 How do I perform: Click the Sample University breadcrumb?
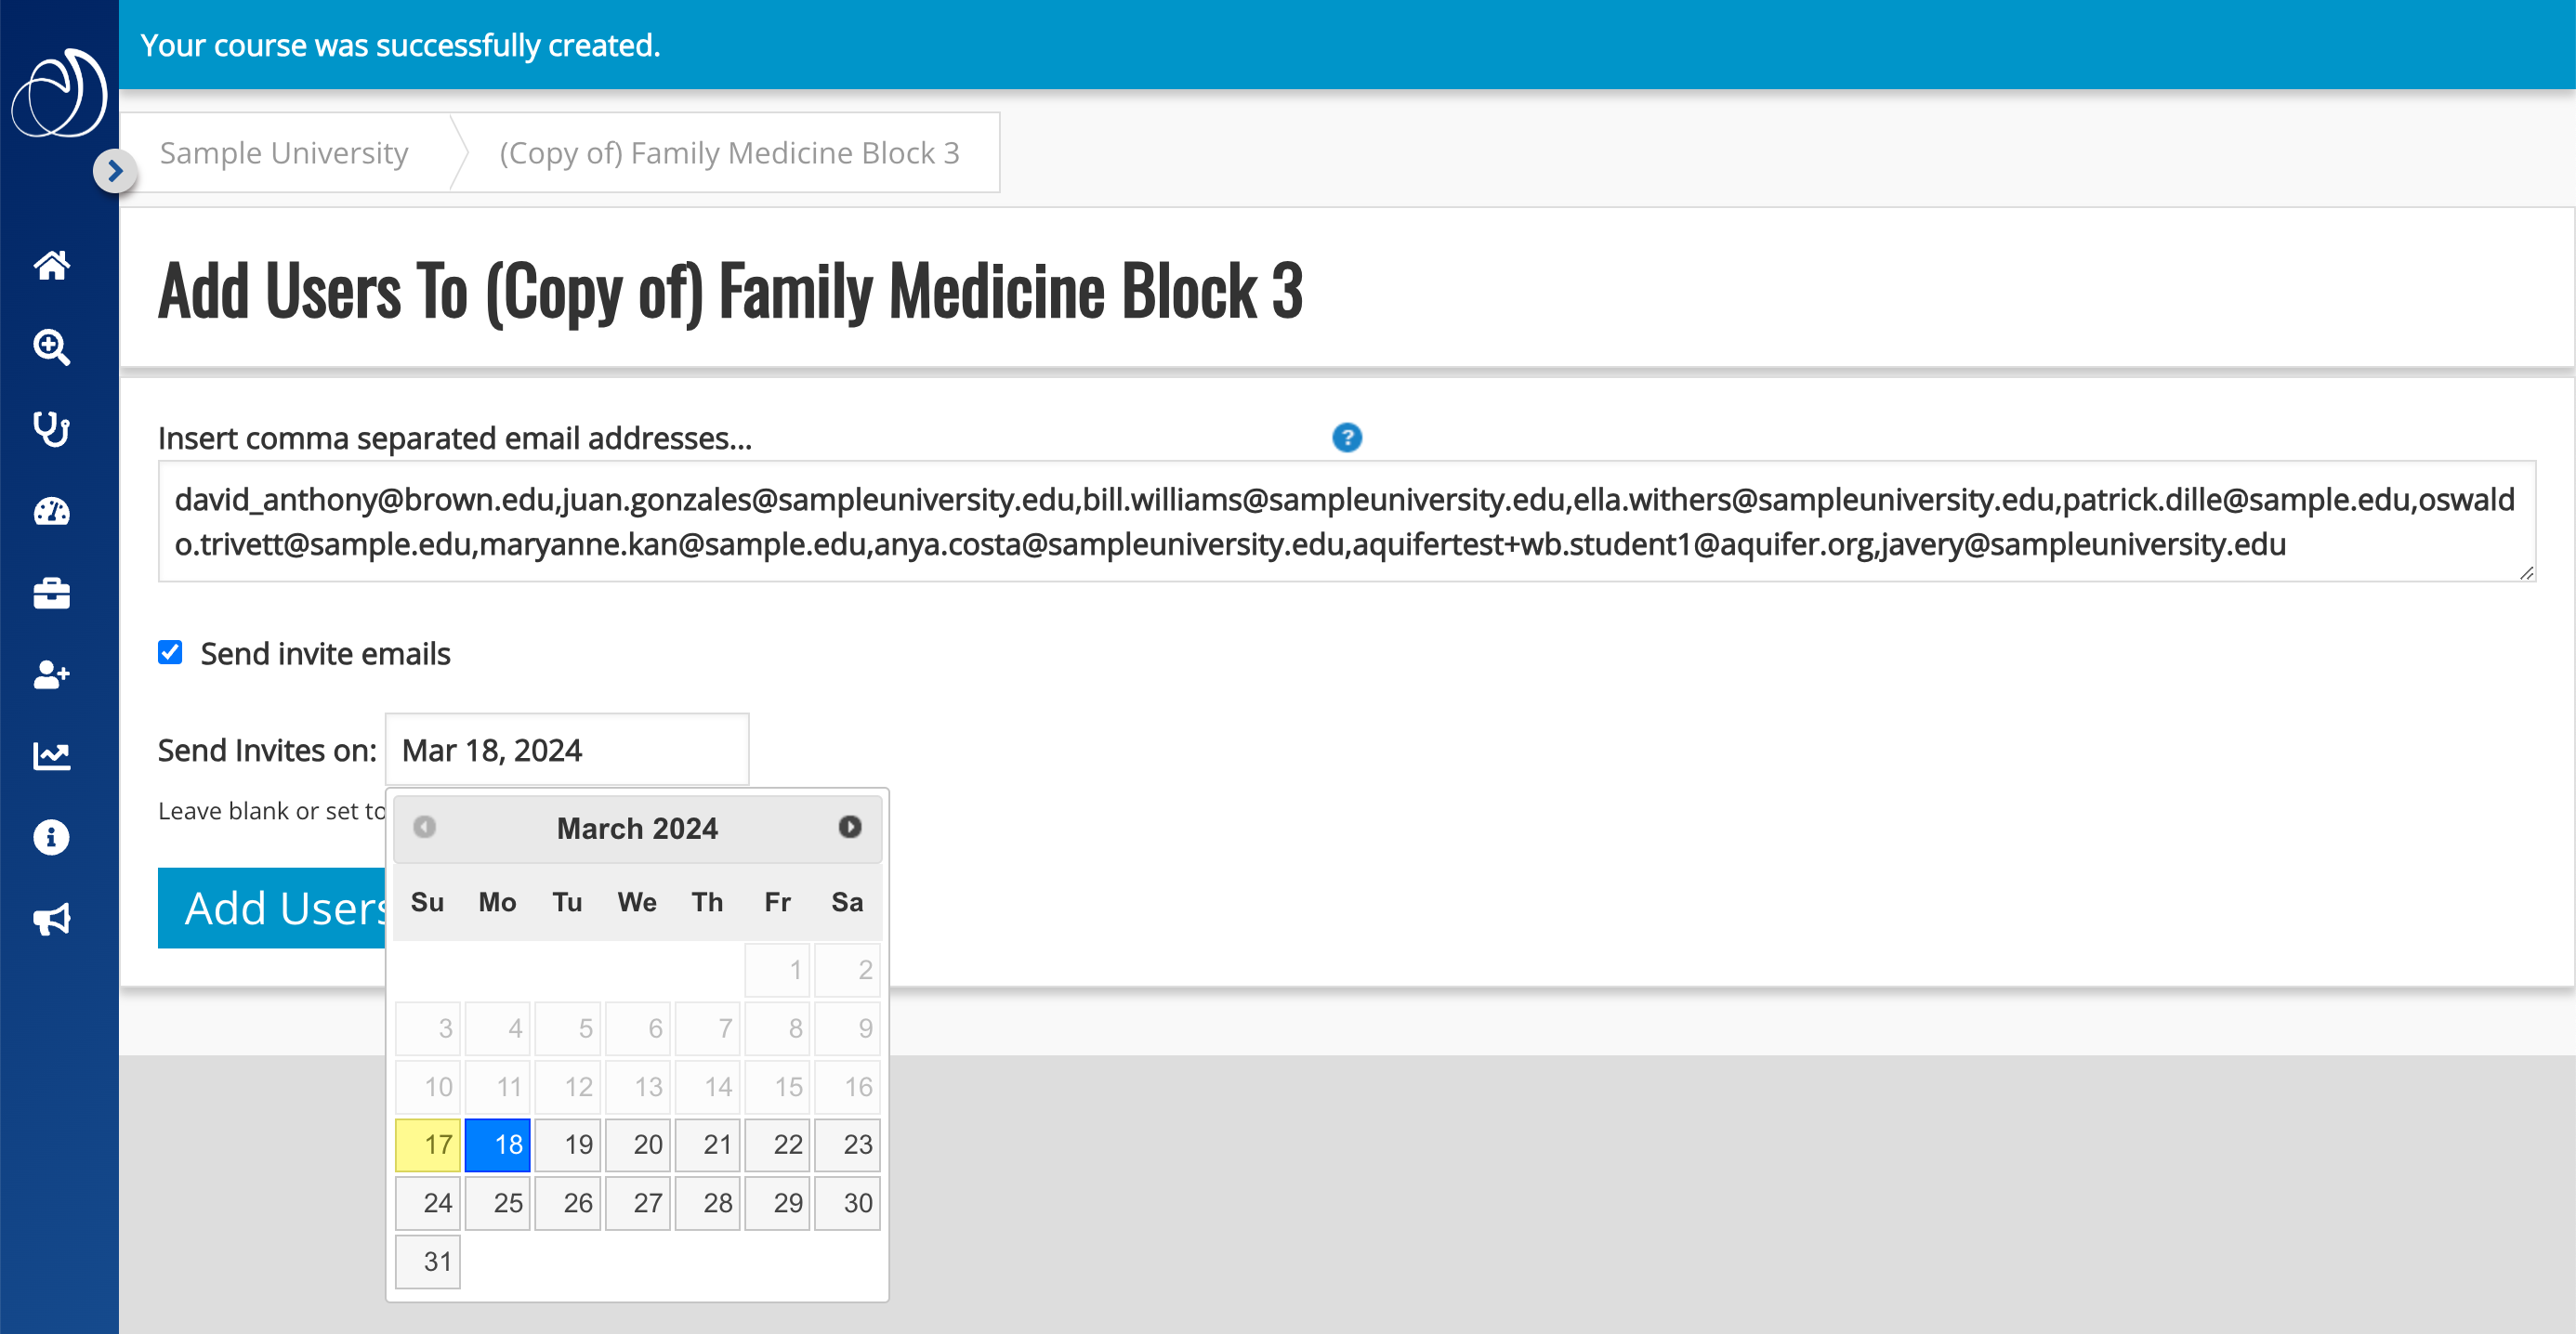(284, 153)
